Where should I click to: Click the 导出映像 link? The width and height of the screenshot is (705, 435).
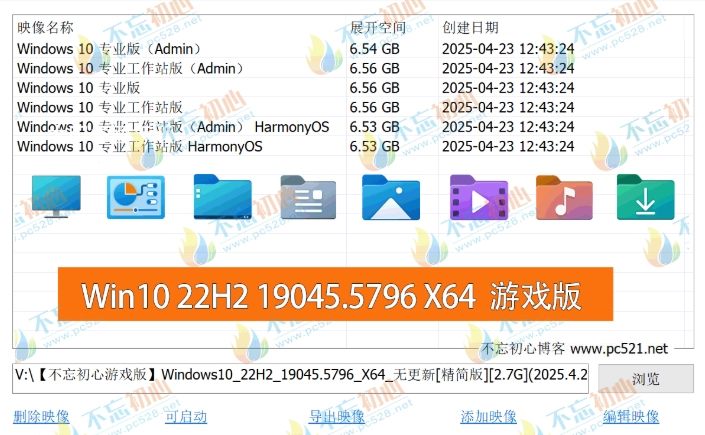pos(336,417)
